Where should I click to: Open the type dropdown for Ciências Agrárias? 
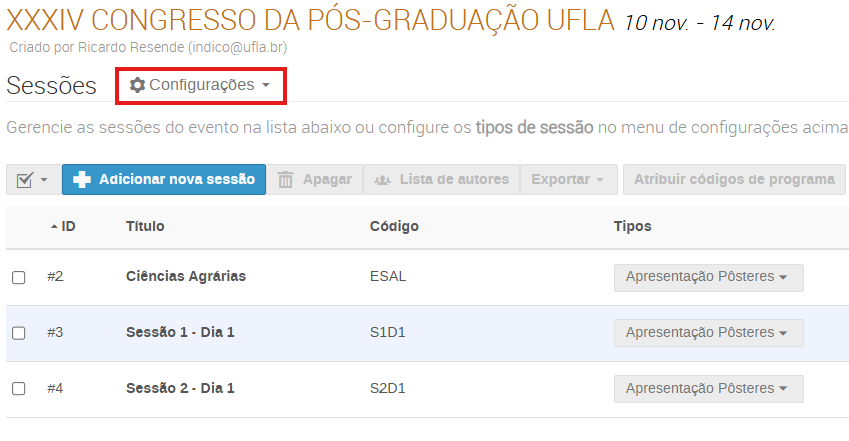(x=708, y=277)
